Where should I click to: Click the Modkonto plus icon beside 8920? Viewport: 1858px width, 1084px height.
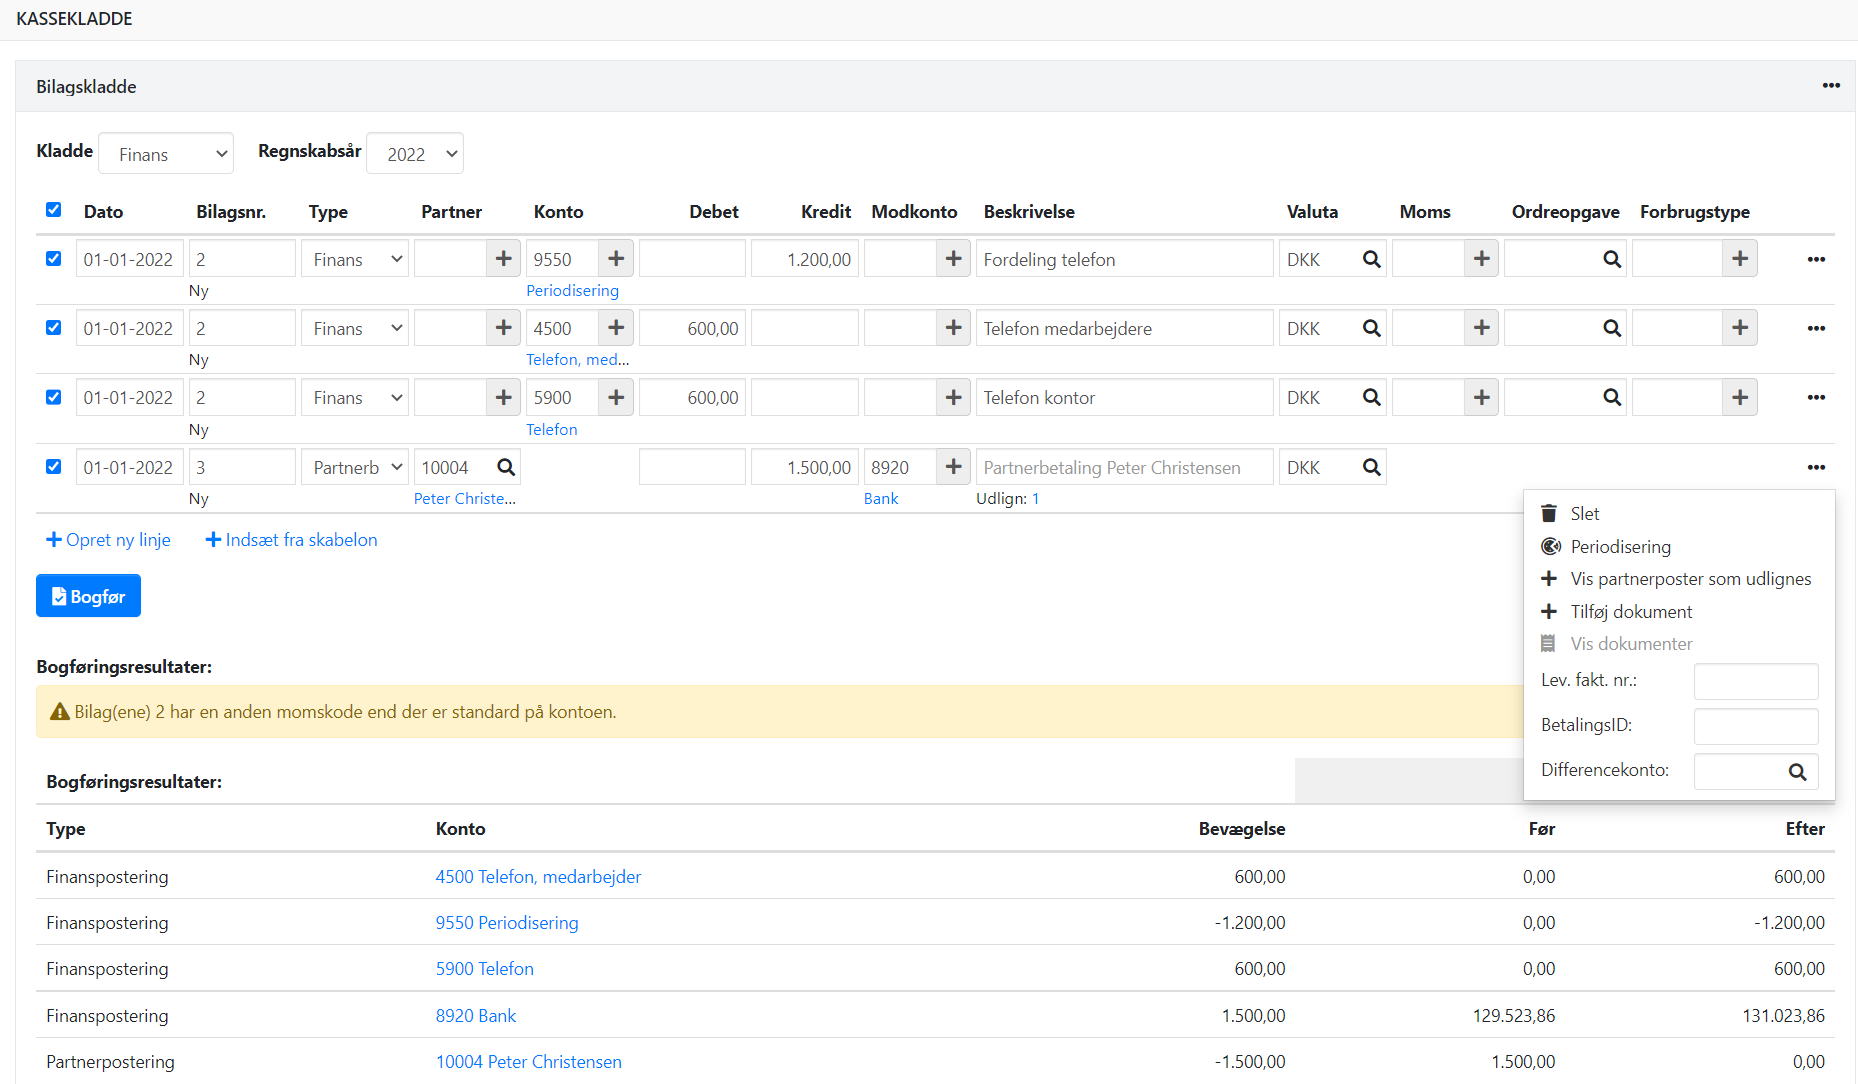click(953, 467)
